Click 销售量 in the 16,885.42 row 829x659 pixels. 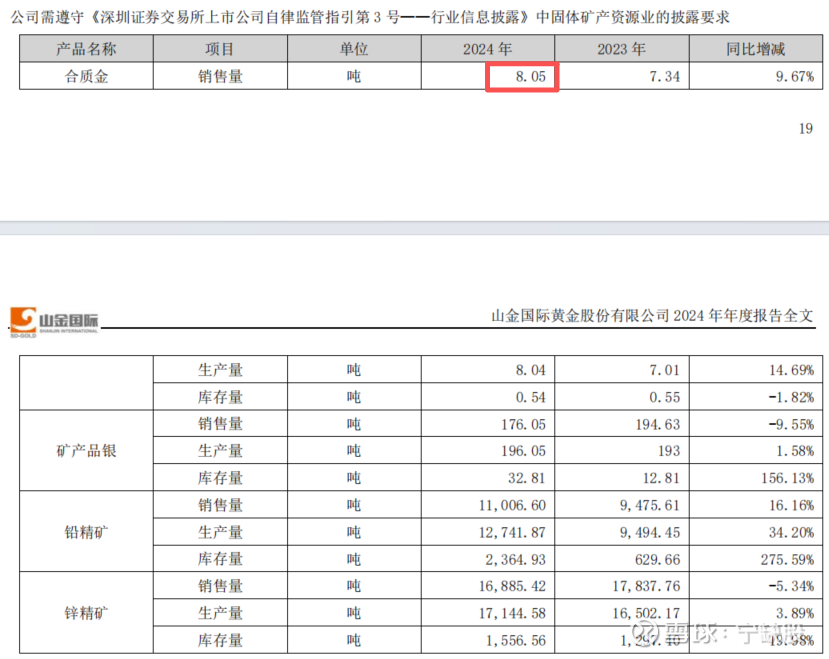(220, 586)
